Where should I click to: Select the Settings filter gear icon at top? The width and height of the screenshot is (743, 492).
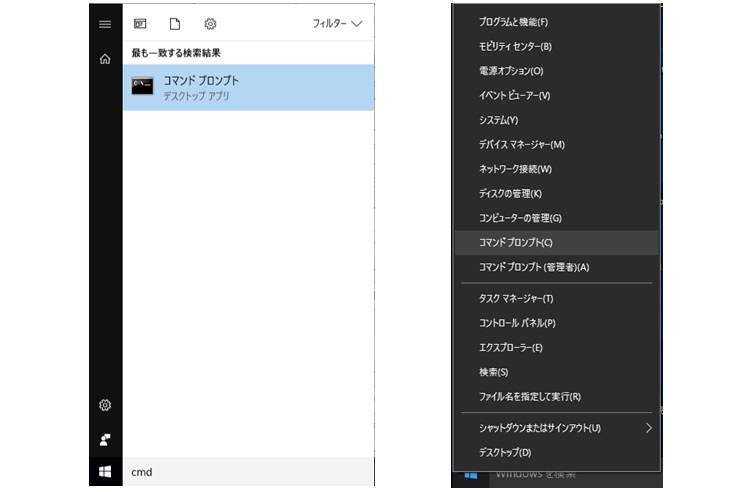210,24
